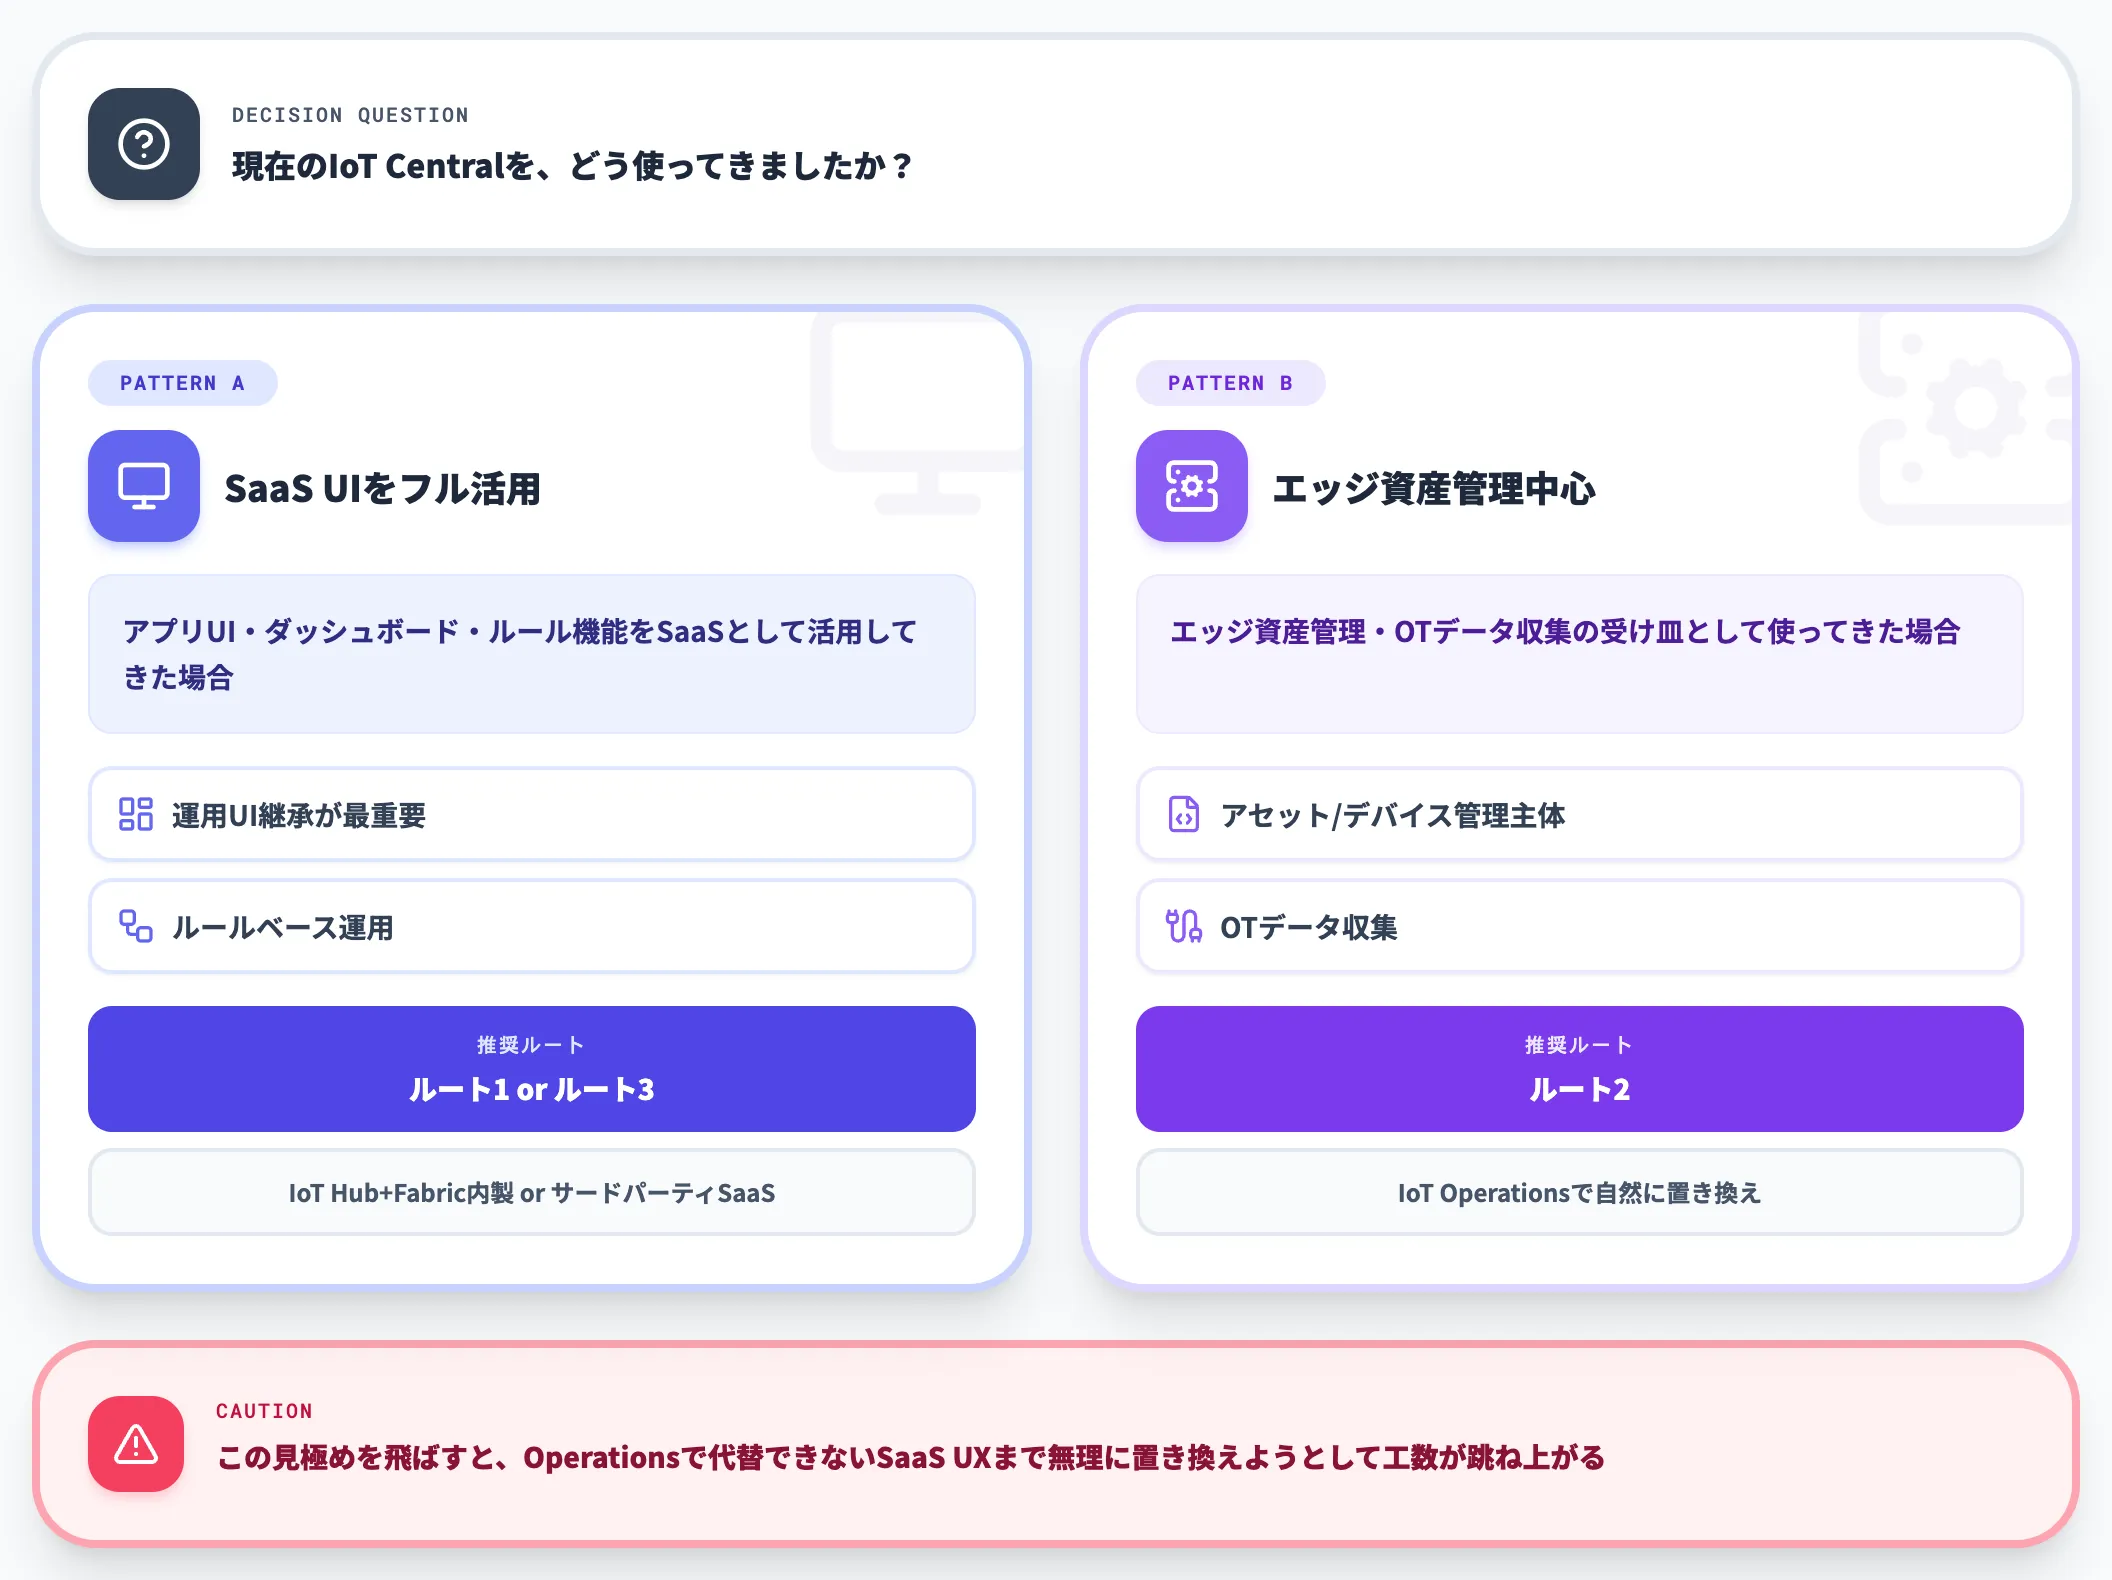Select the PATTERN B badge
The width and height of the screenshot is (2112, 1580).
(1231, 383)
